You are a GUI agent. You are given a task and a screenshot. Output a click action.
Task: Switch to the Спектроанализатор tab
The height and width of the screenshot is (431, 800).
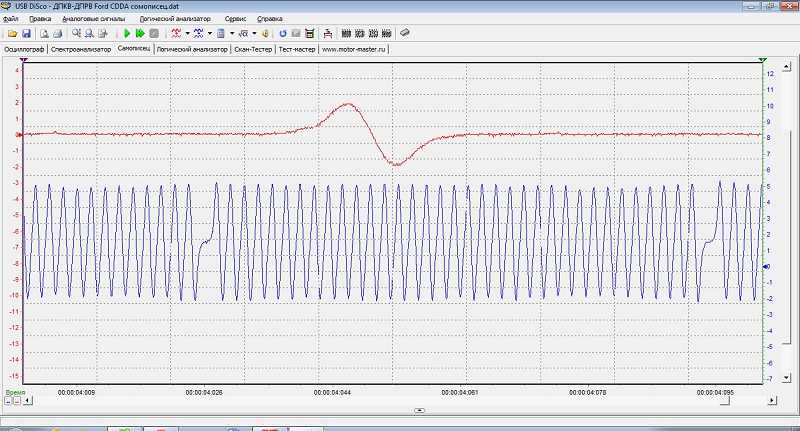click(x=81, y=49)
